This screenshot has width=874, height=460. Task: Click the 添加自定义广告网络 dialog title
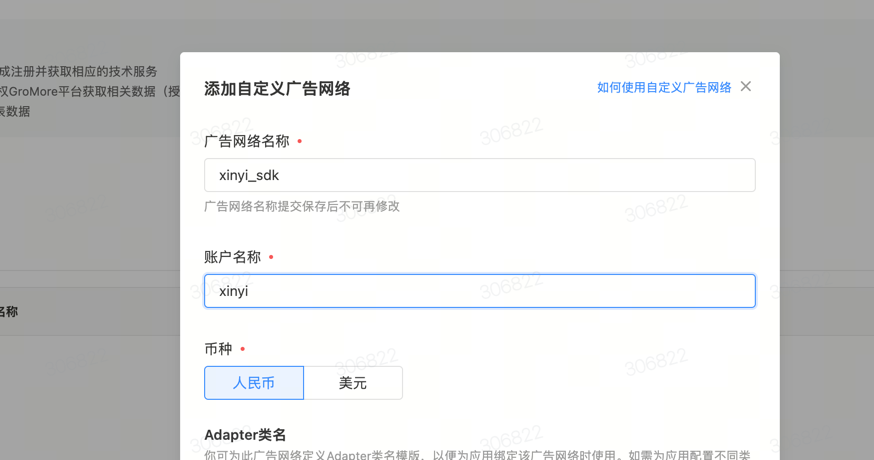277,89
